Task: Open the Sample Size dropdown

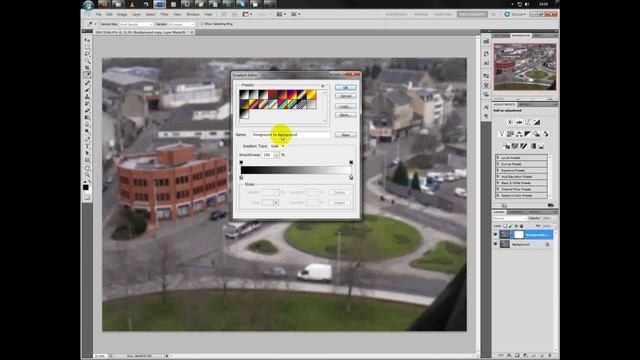Action: click(x=136, y=24)
